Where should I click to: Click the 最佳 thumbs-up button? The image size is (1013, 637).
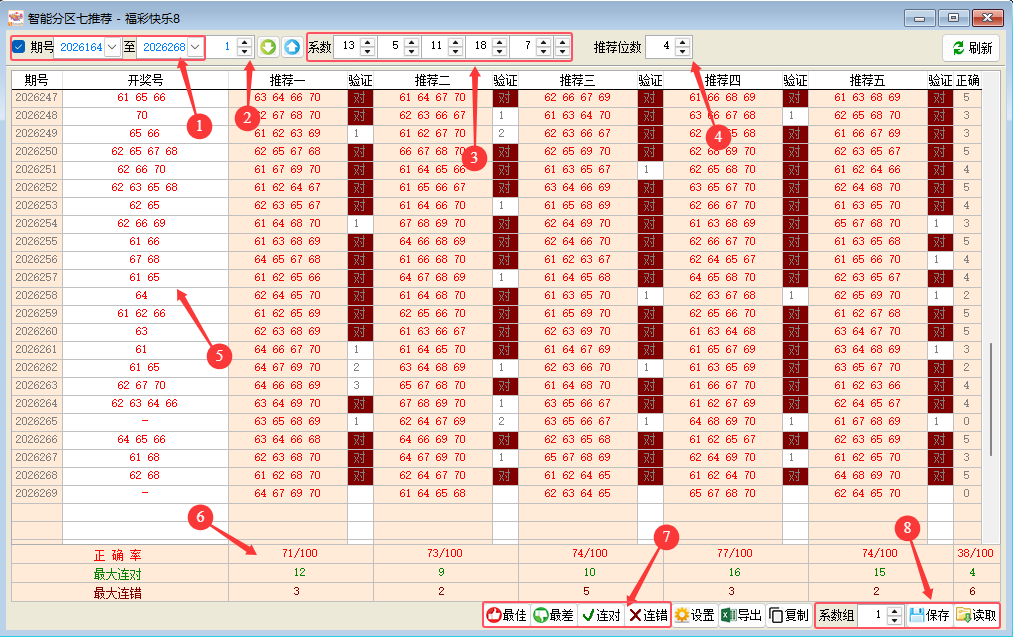tap(507, 615)
